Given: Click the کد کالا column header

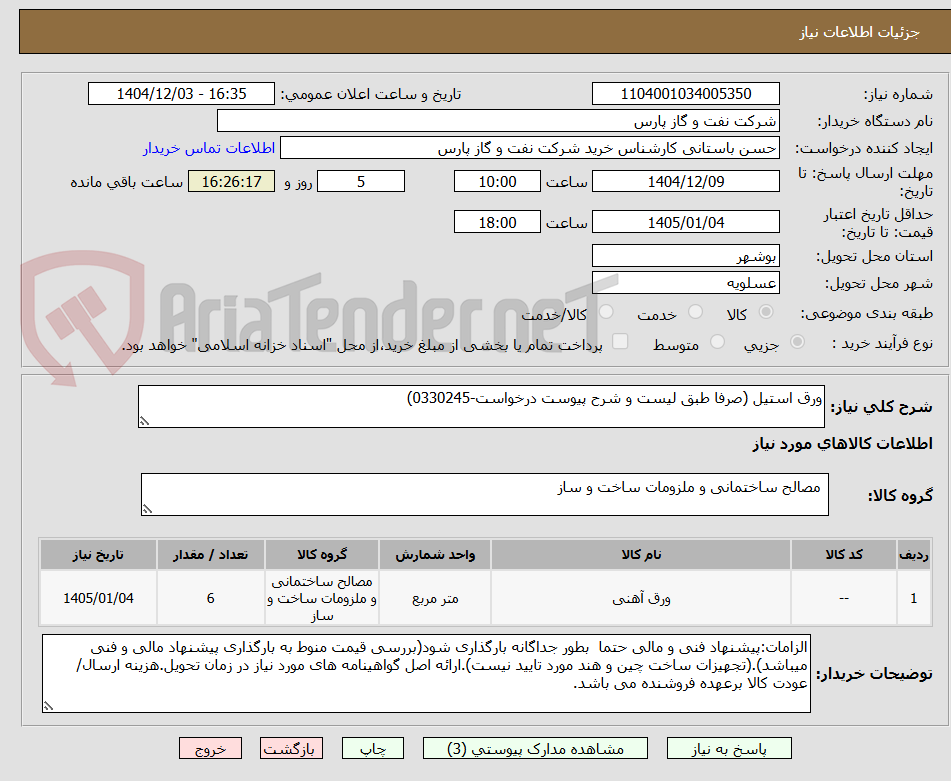Looking at the screenshot, I should [x=844, y=554].
